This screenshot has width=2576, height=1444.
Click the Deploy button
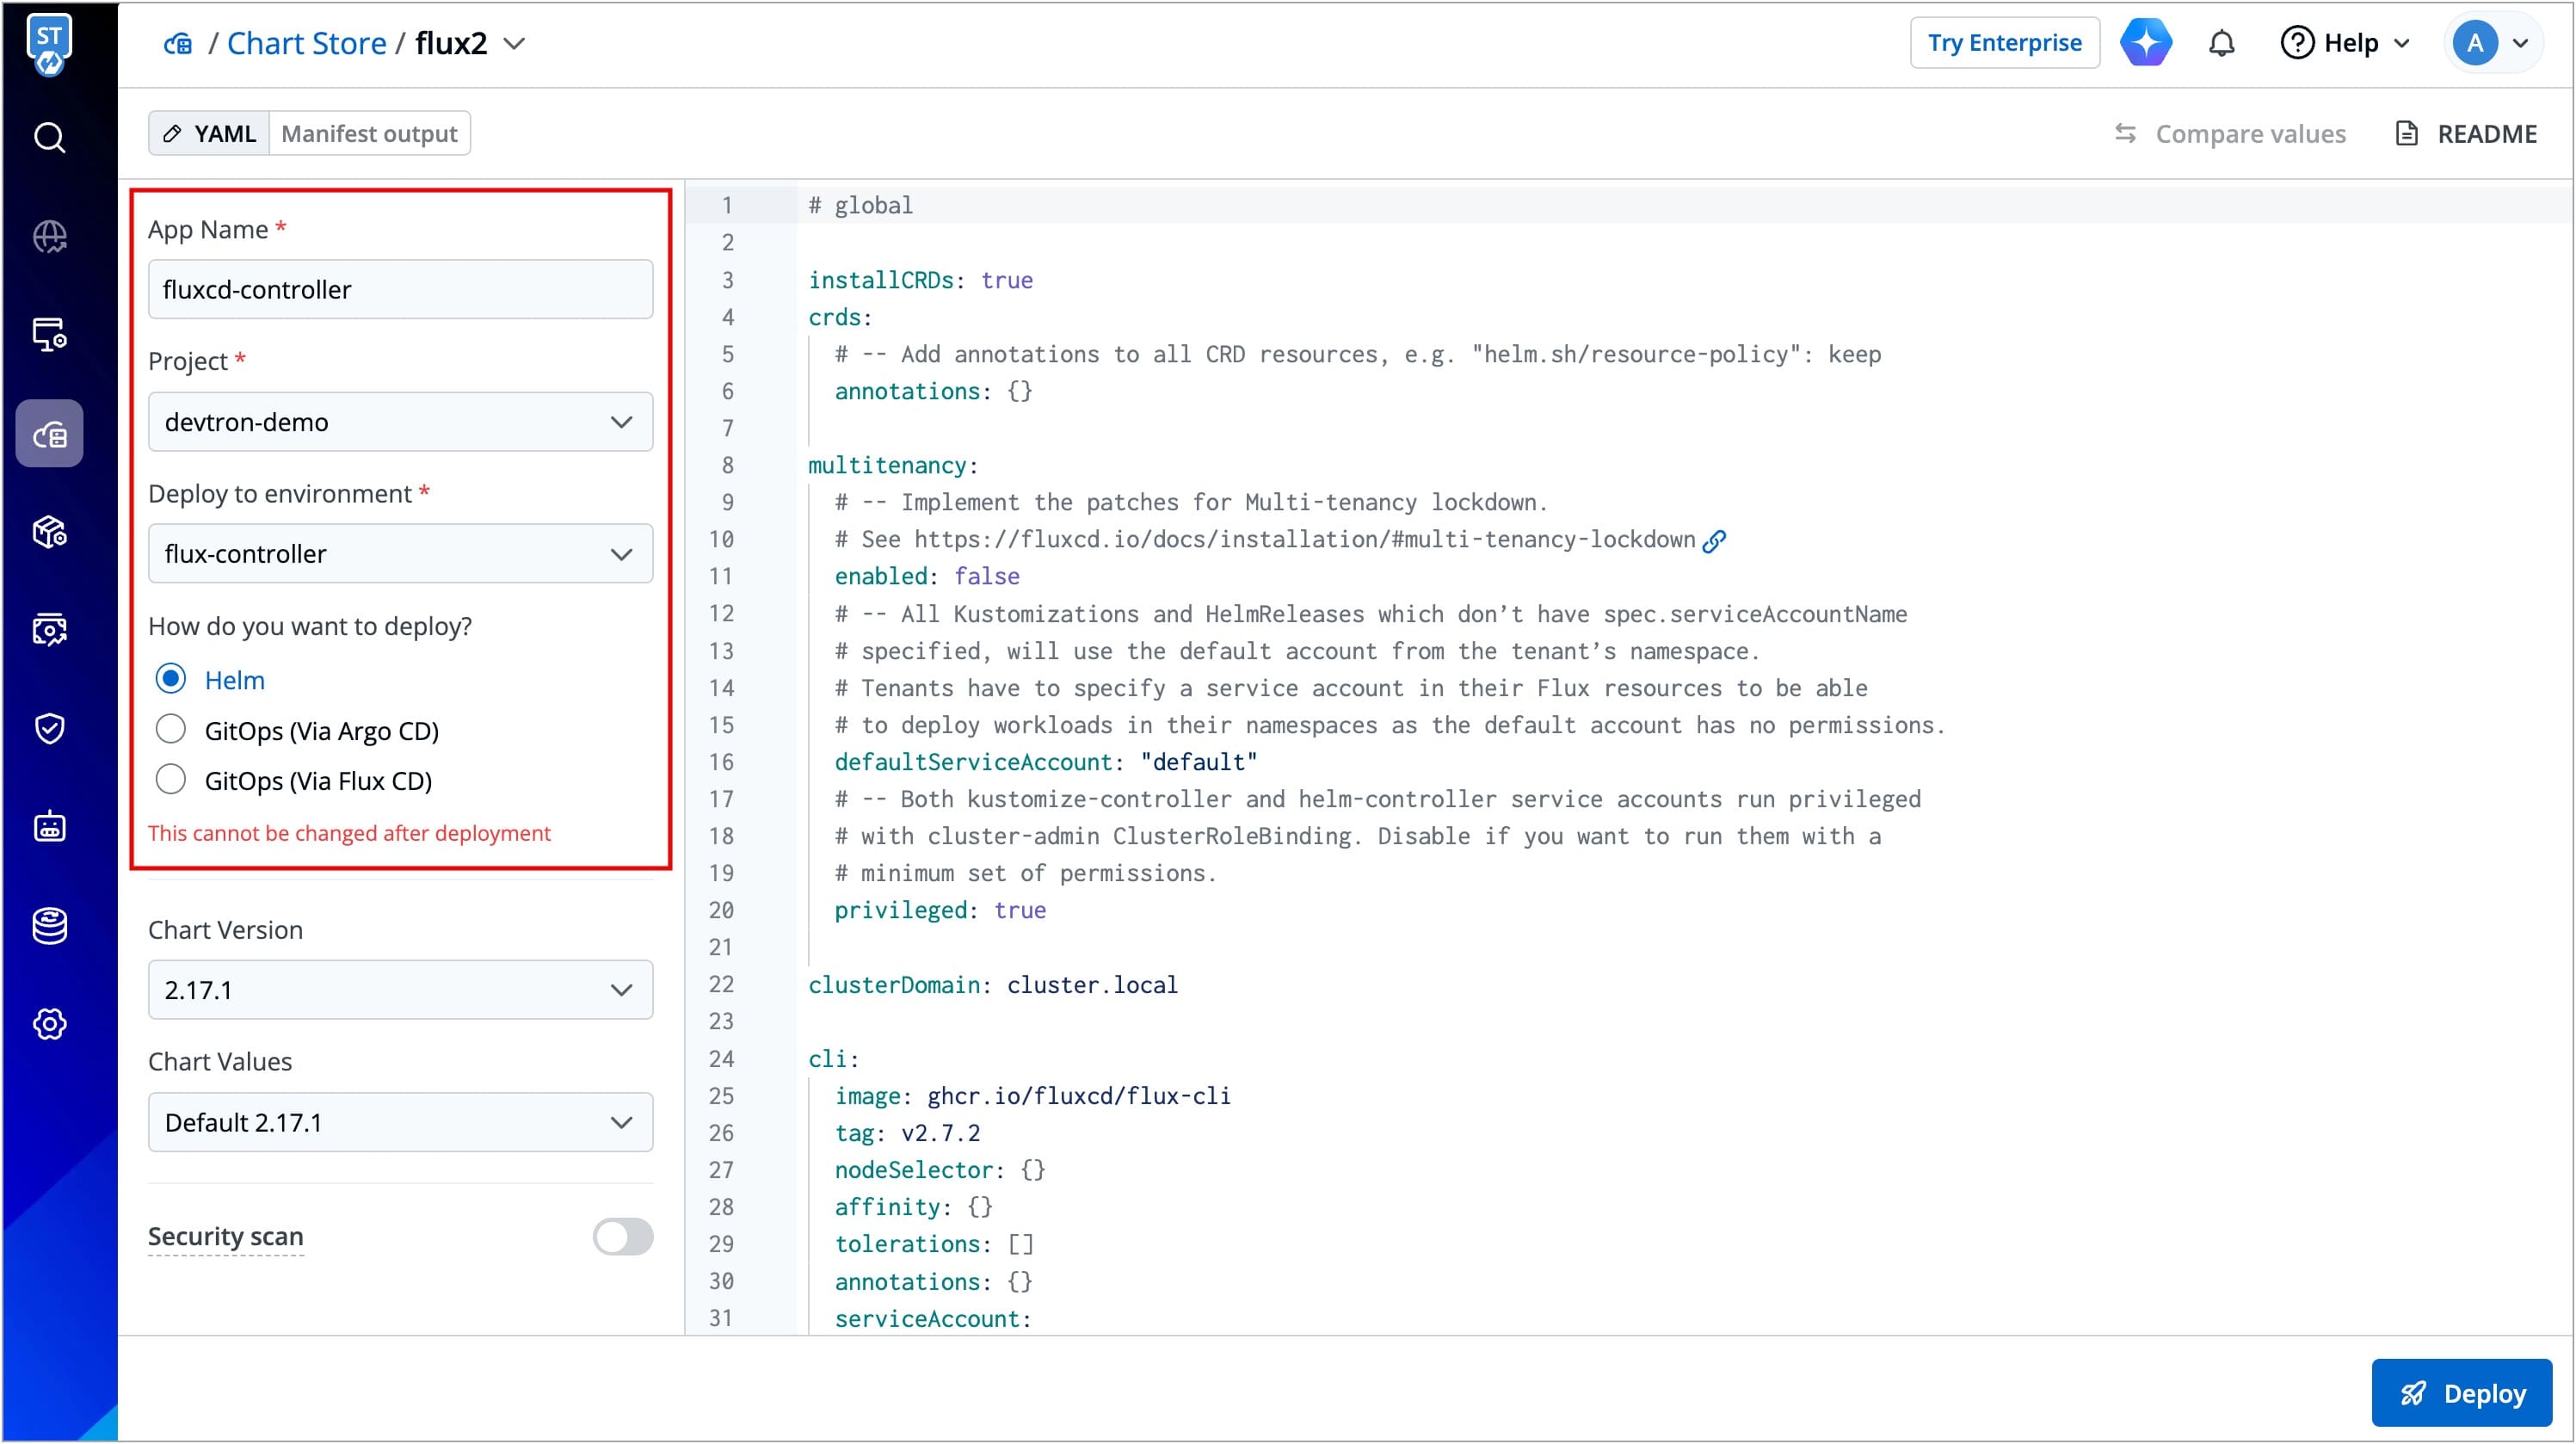2461,1393
